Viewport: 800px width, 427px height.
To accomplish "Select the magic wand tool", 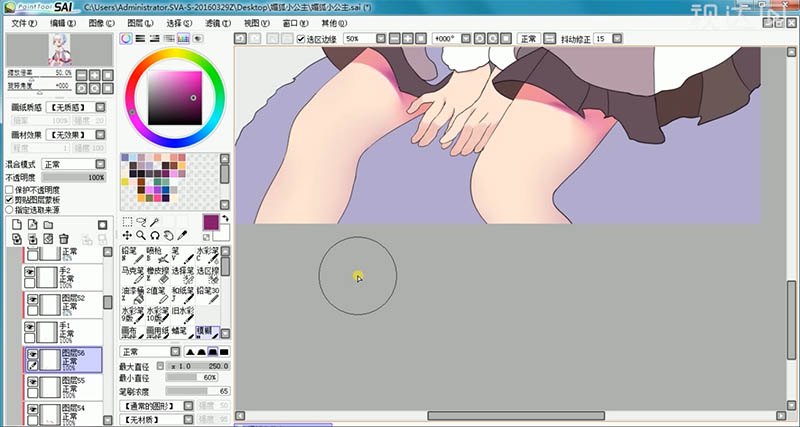I will pyautogui.click(x=155, y=221).
